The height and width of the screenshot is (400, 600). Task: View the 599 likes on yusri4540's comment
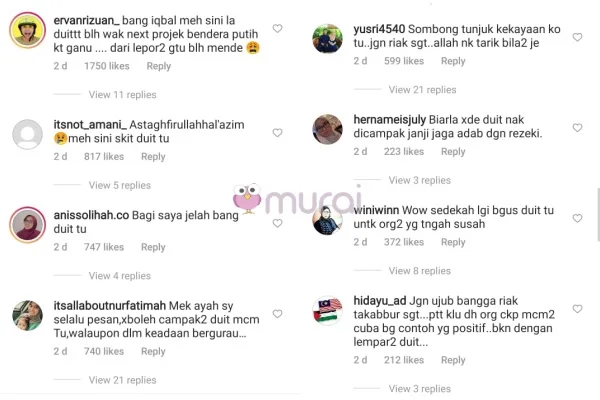pos(404,61)
